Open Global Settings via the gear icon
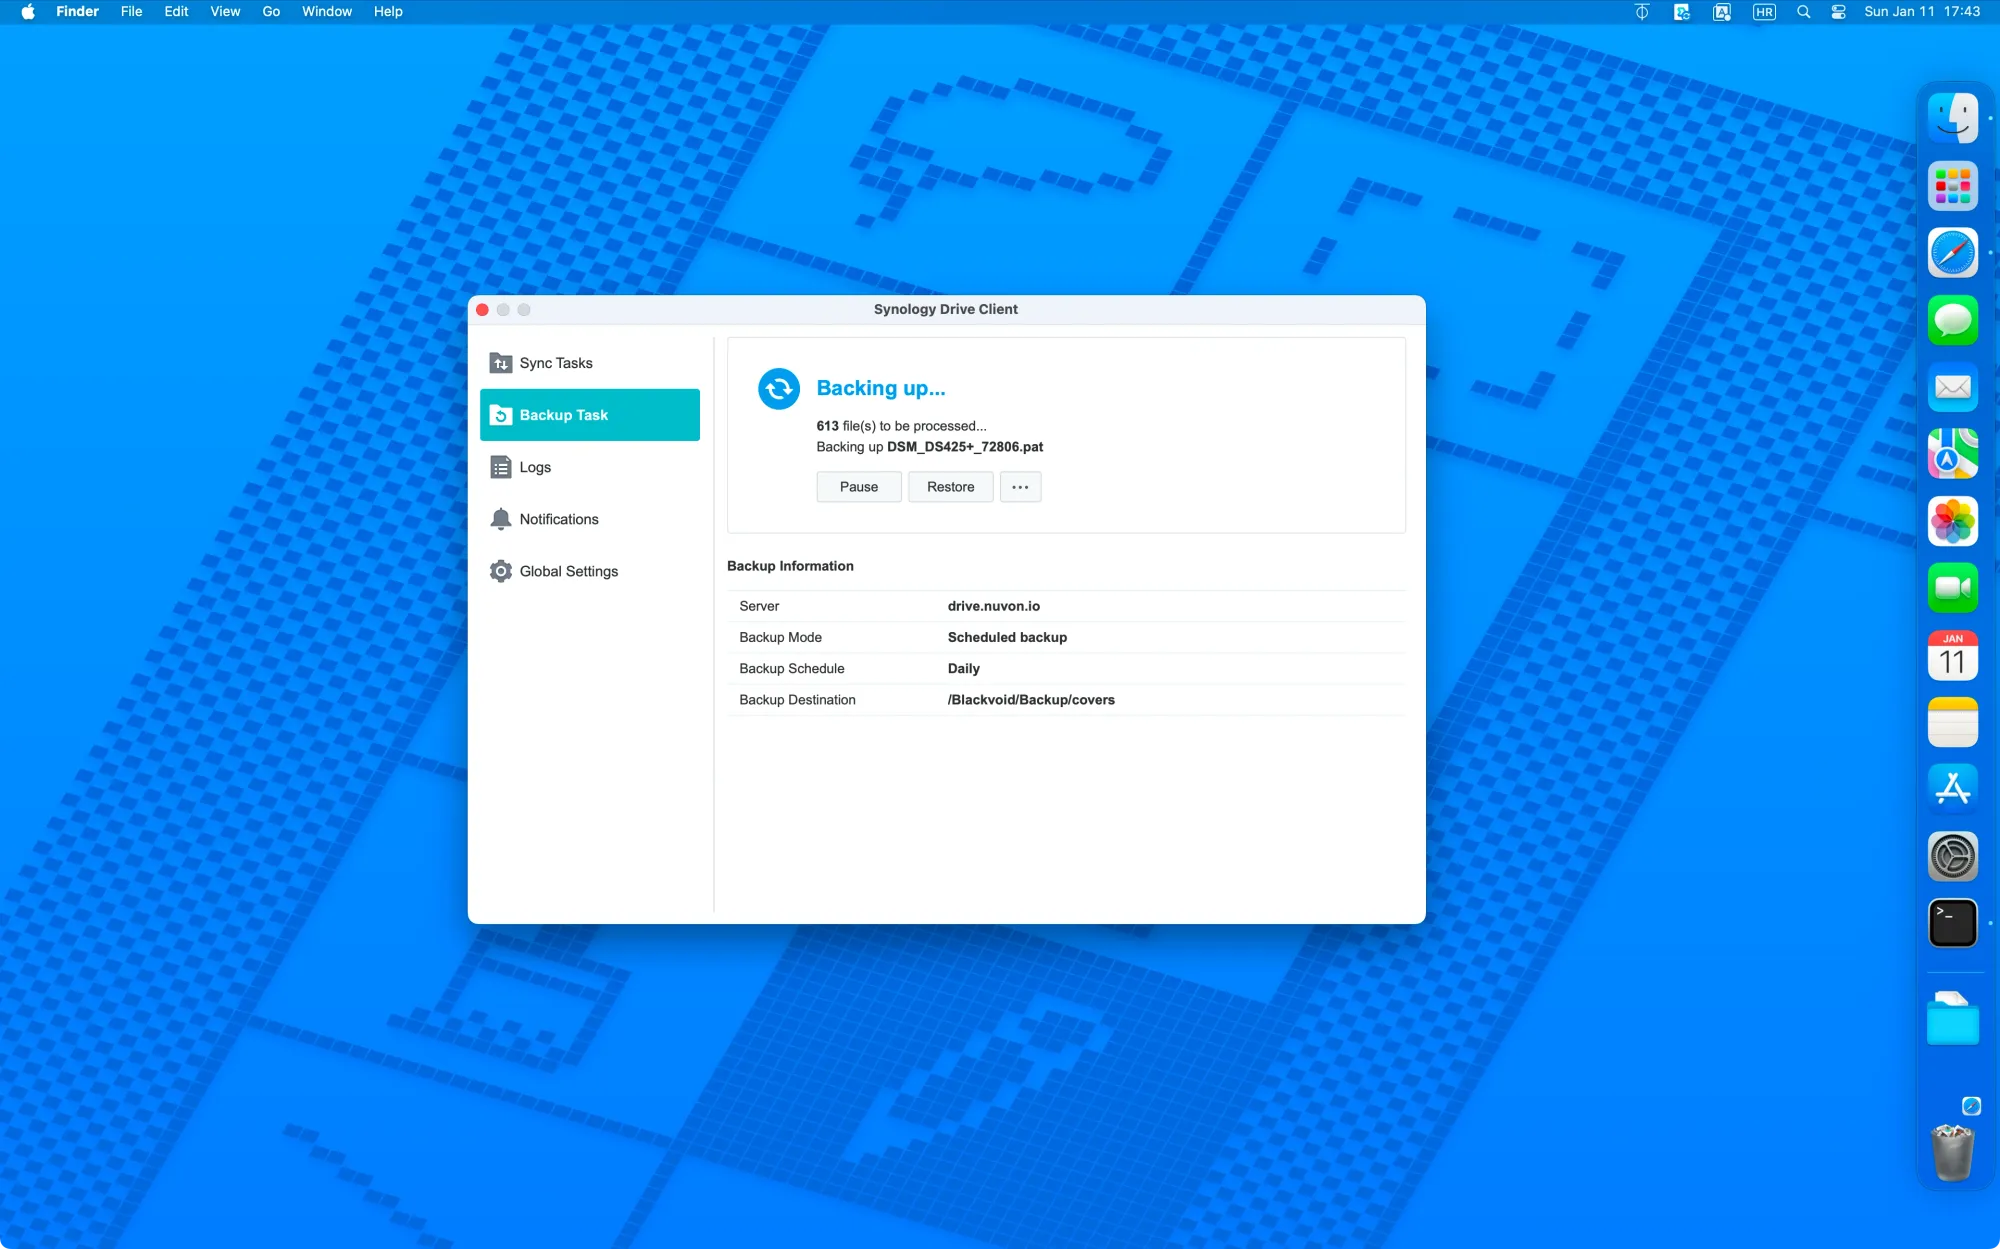The image size is (2000, 1249). click(x=501, y=571)
